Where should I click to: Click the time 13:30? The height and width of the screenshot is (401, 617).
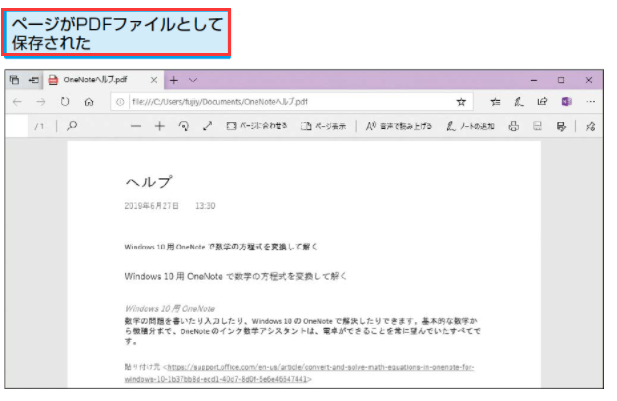tap(205, 206)
